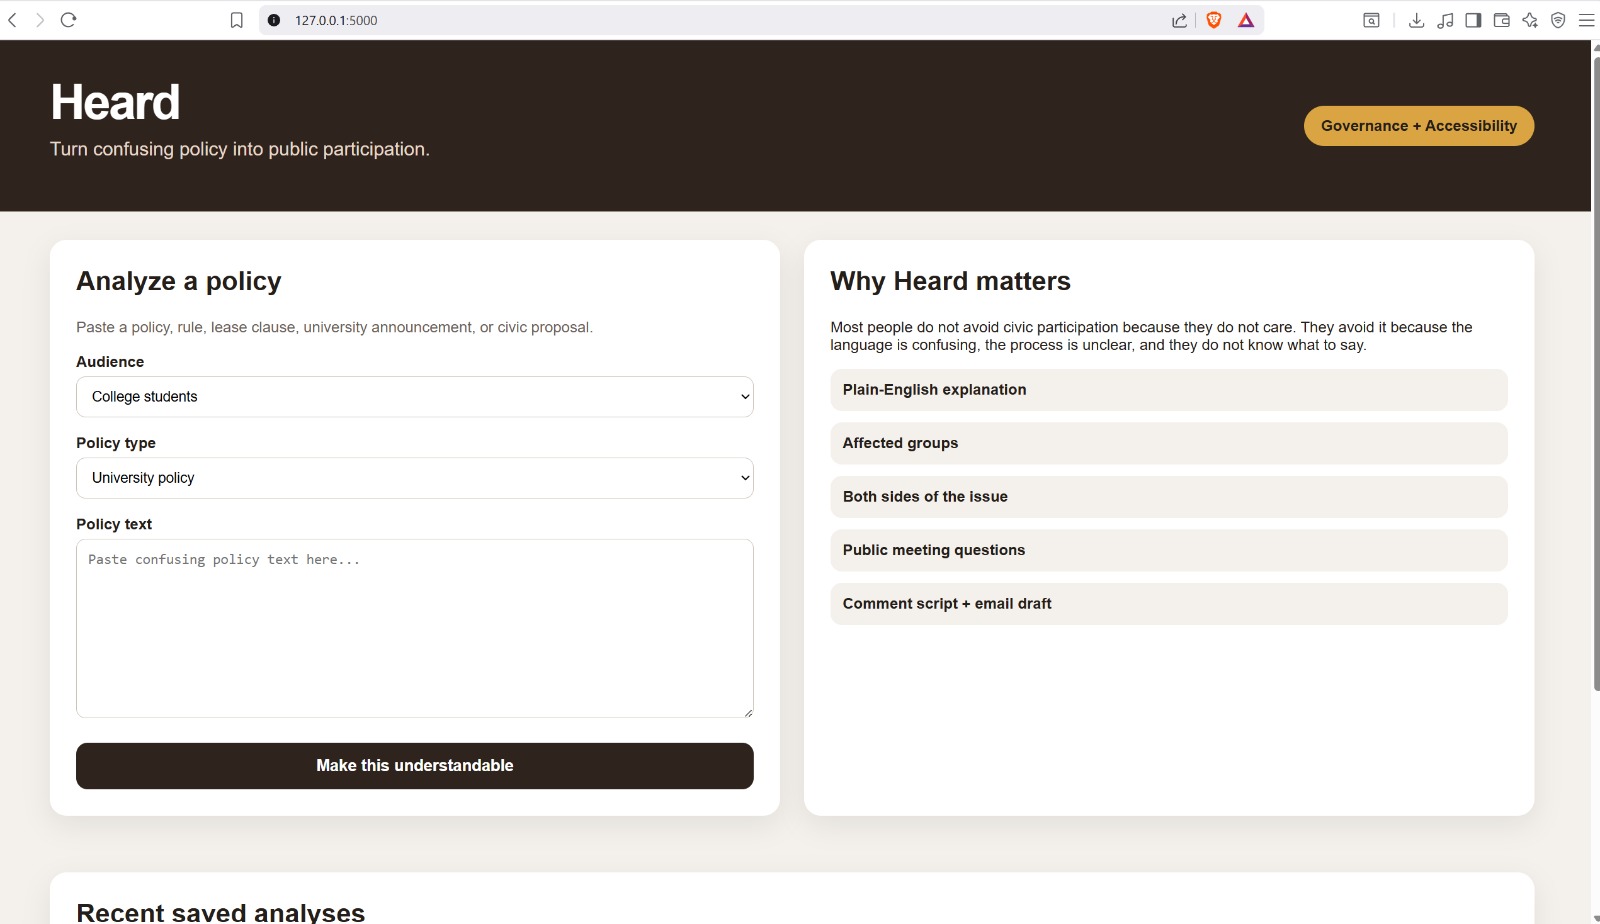Select the Public meeting questions item

tap(1169, 550)
